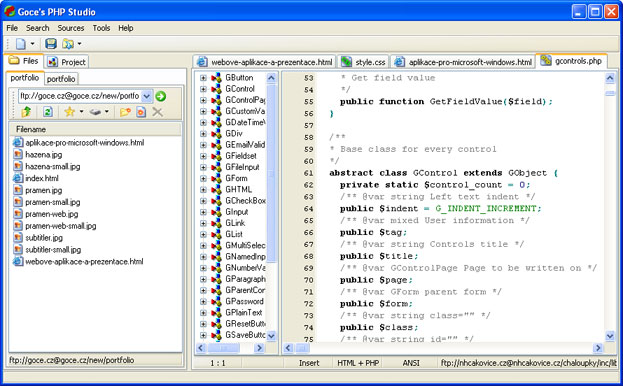The width and height of the screenshot is (623, 386).
Task: Switch to the Files panel tab
Action: click(x=23, y=61)
